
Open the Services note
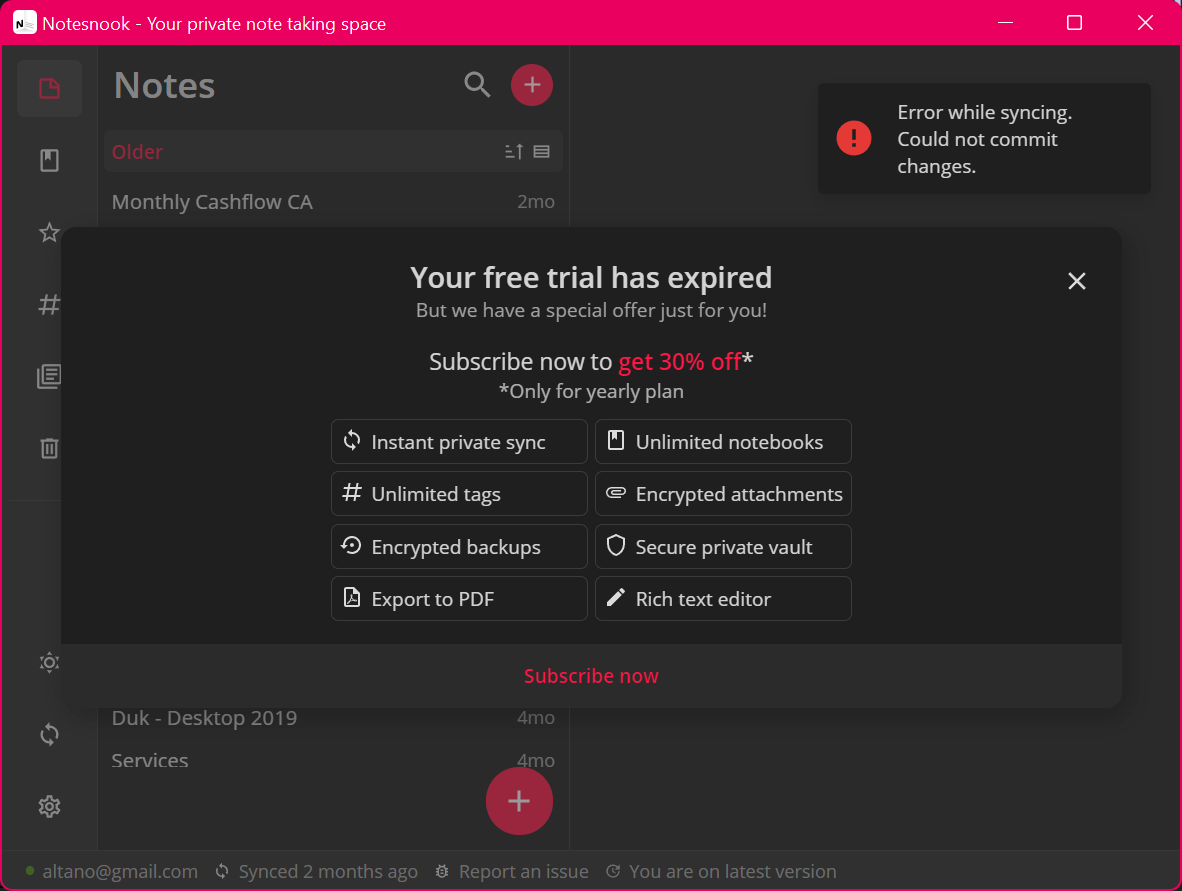(x=332, y=760)
